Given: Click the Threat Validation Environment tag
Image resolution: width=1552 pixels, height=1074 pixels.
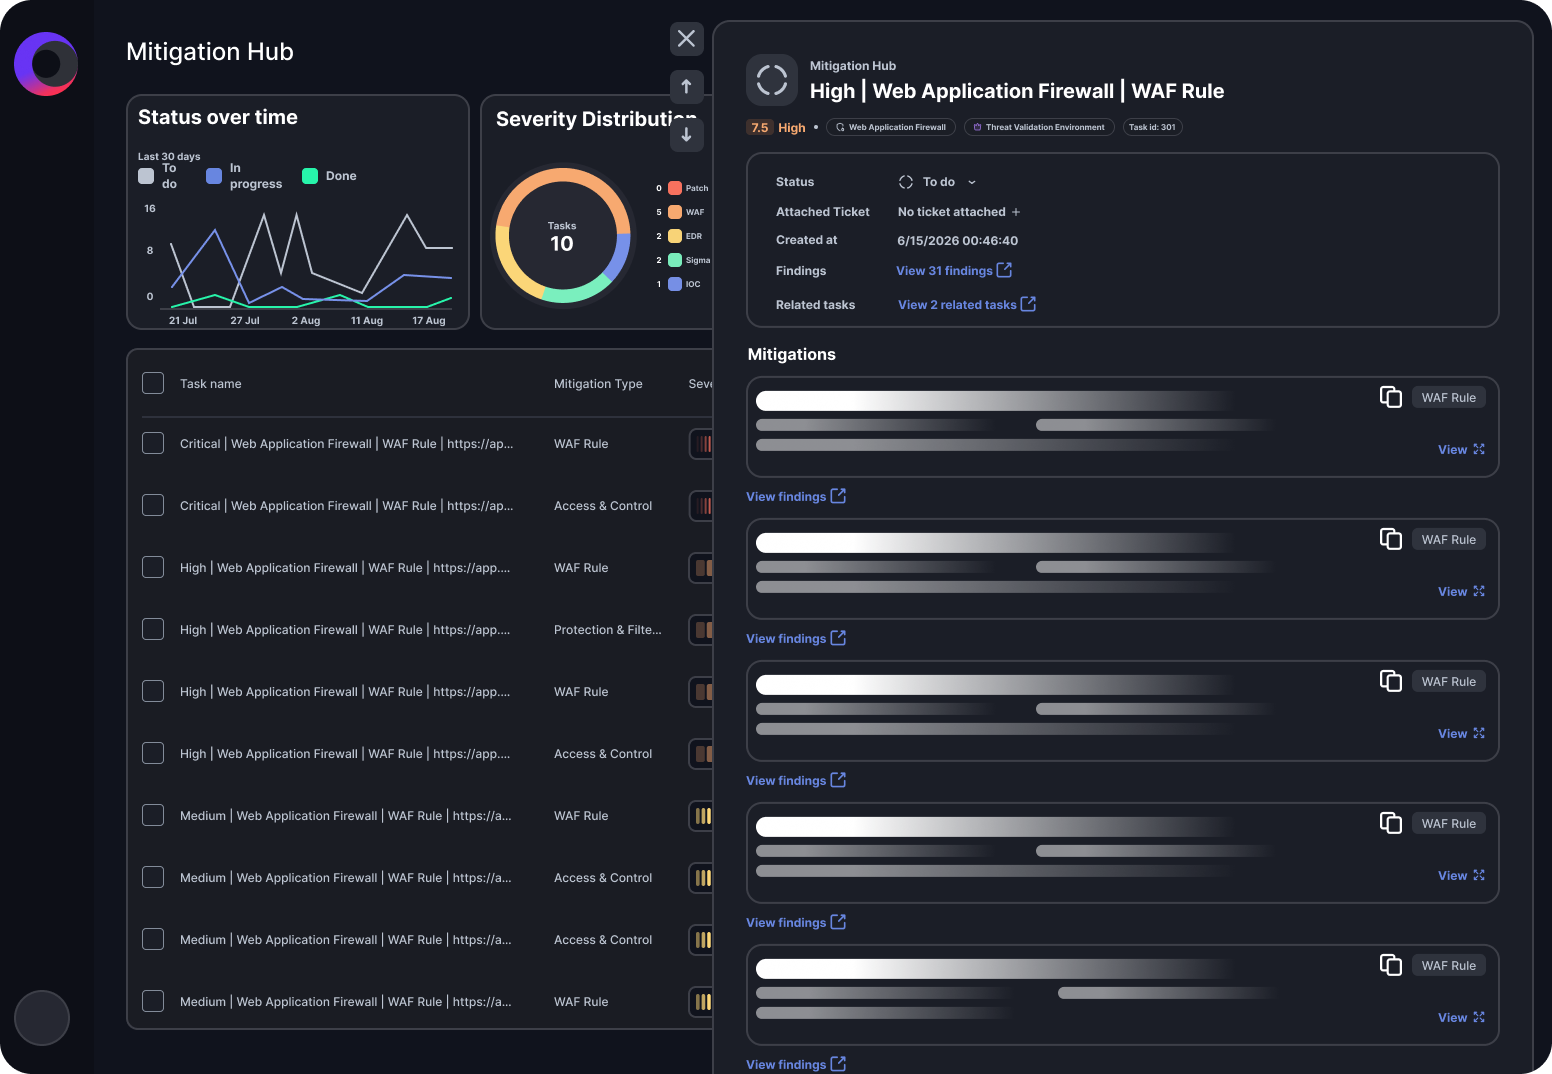Looking at the screenshot, I should tap(1039, 127).
